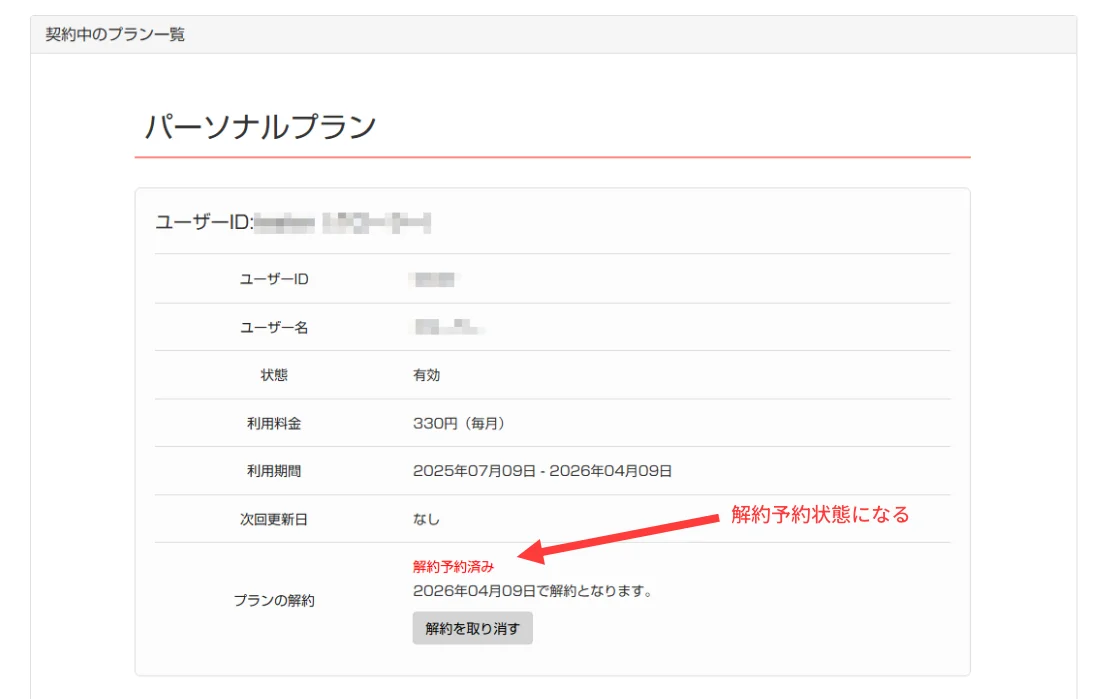
Task: Click the 次回更新日 row label
Action: (274, 519)
